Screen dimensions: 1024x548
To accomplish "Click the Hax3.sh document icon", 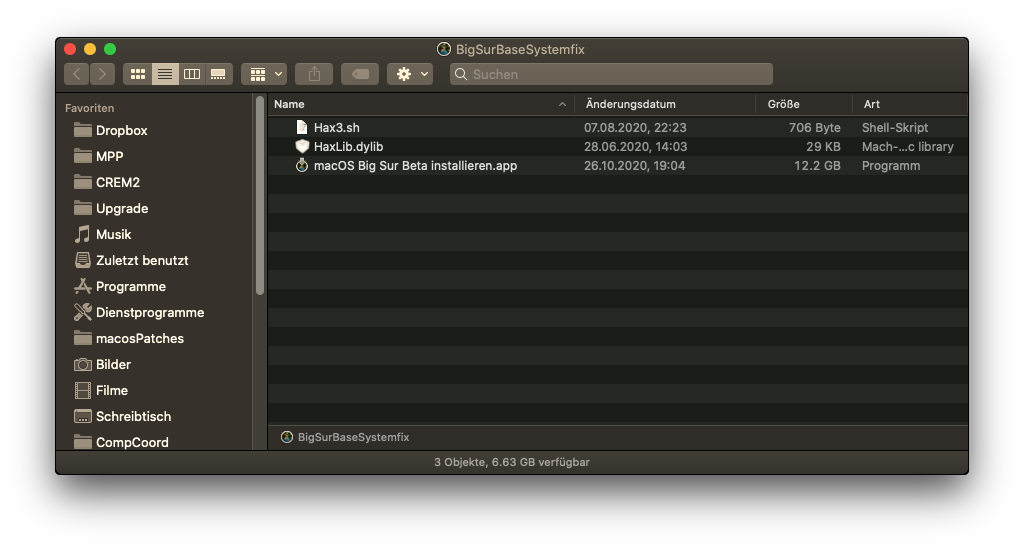I will click(x=302, y=127).
